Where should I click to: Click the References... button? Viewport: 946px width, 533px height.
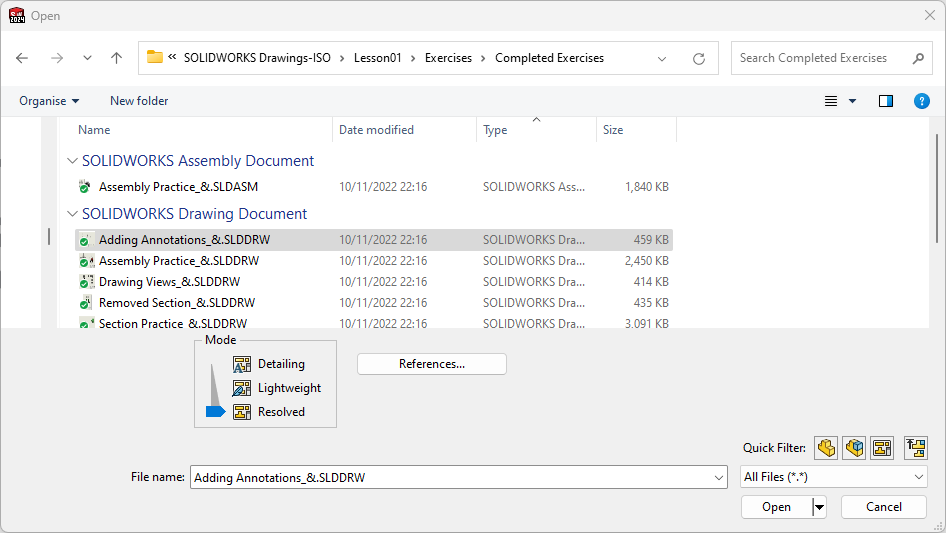[x=432, y=364]
